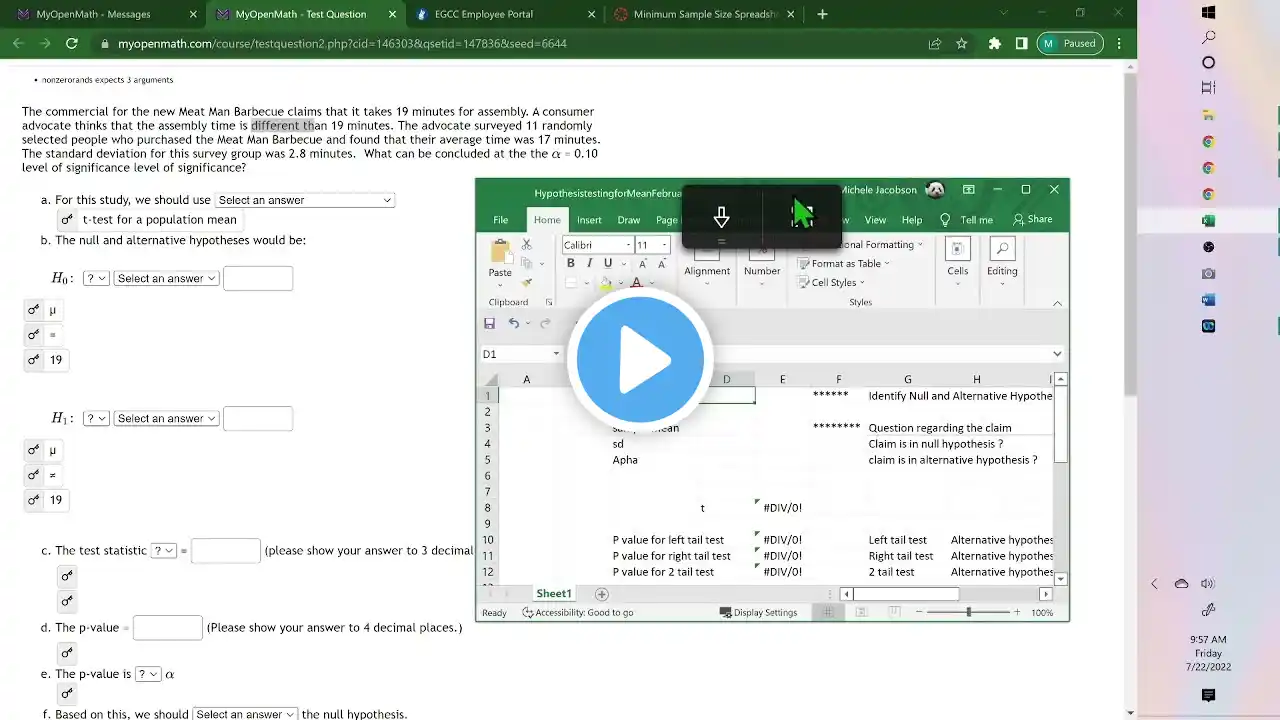Screen dimensions: 1280x720
Task: Click the Undo arrow icon in Excel
Action: 513,323
